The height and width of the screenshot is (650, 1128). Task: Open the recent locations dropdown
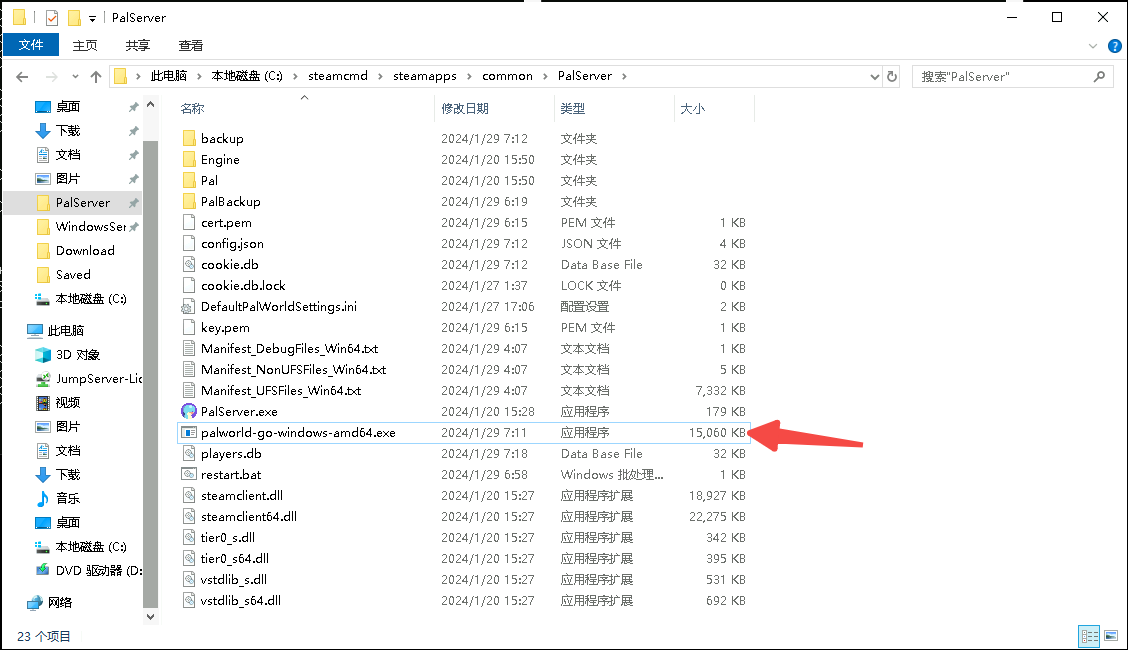click(75, 76)
